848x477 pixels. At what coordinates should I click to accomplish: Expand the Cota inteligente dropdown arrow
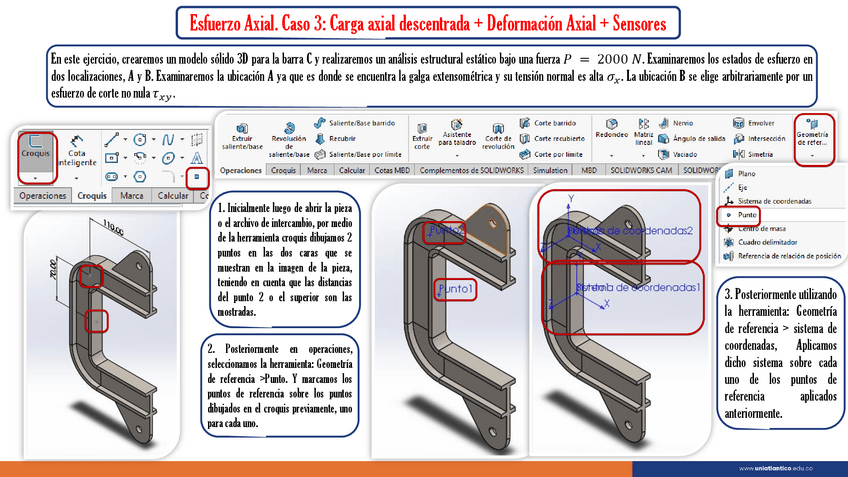point(76,177)
